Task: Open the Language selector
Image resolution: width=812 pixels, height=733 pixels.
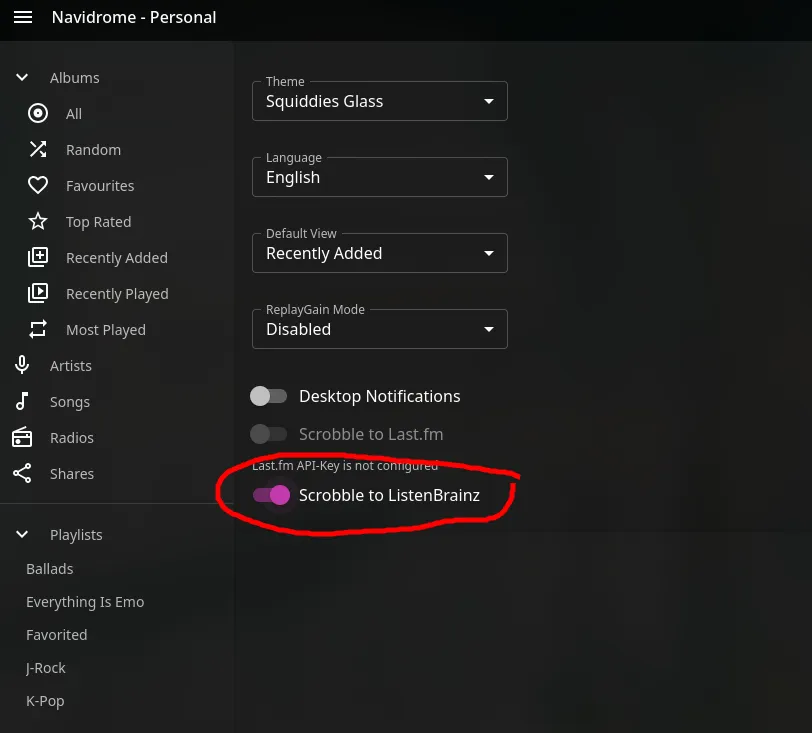Action: click(380, 176)
